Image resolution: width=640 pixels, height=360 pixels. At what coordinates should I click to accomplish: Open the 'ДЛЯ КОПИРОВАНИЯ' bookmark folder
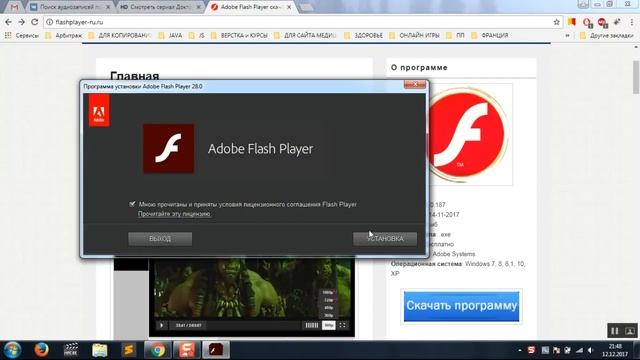coord(120,36)
